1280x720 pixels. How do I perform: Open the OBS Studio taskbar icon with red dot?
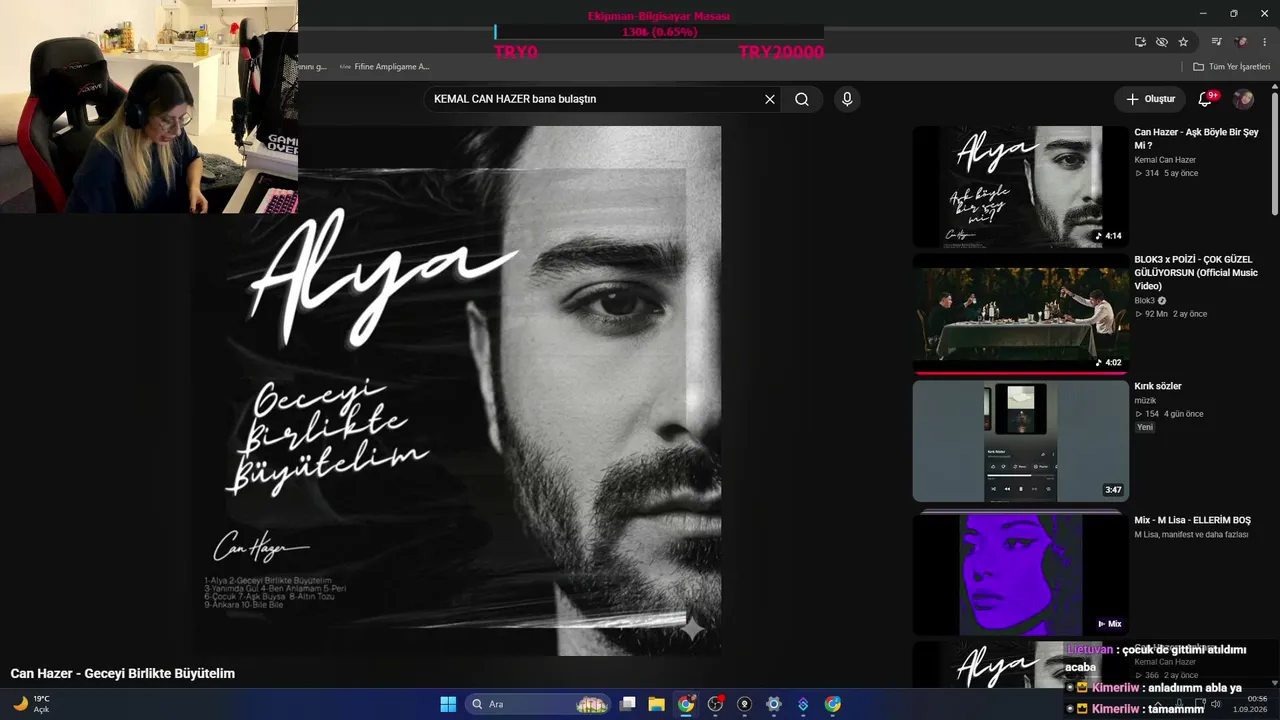[715, 704]
